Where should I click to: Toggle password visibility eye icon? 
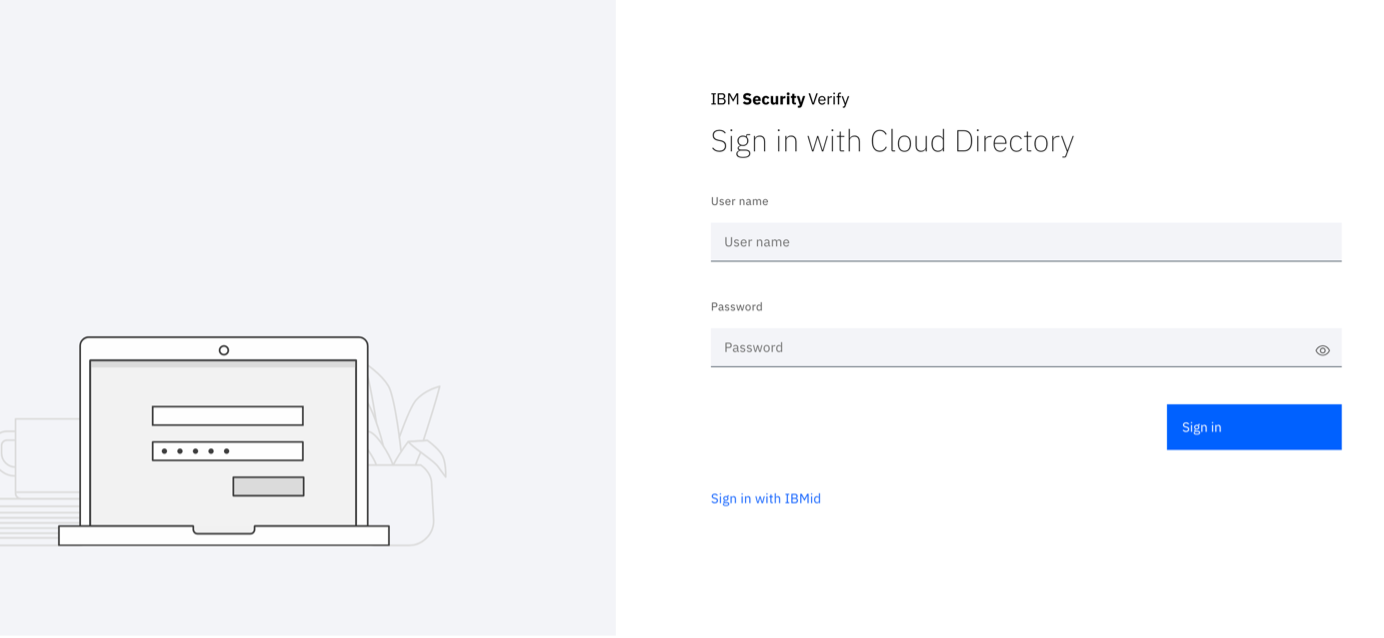click(1322, 350)
